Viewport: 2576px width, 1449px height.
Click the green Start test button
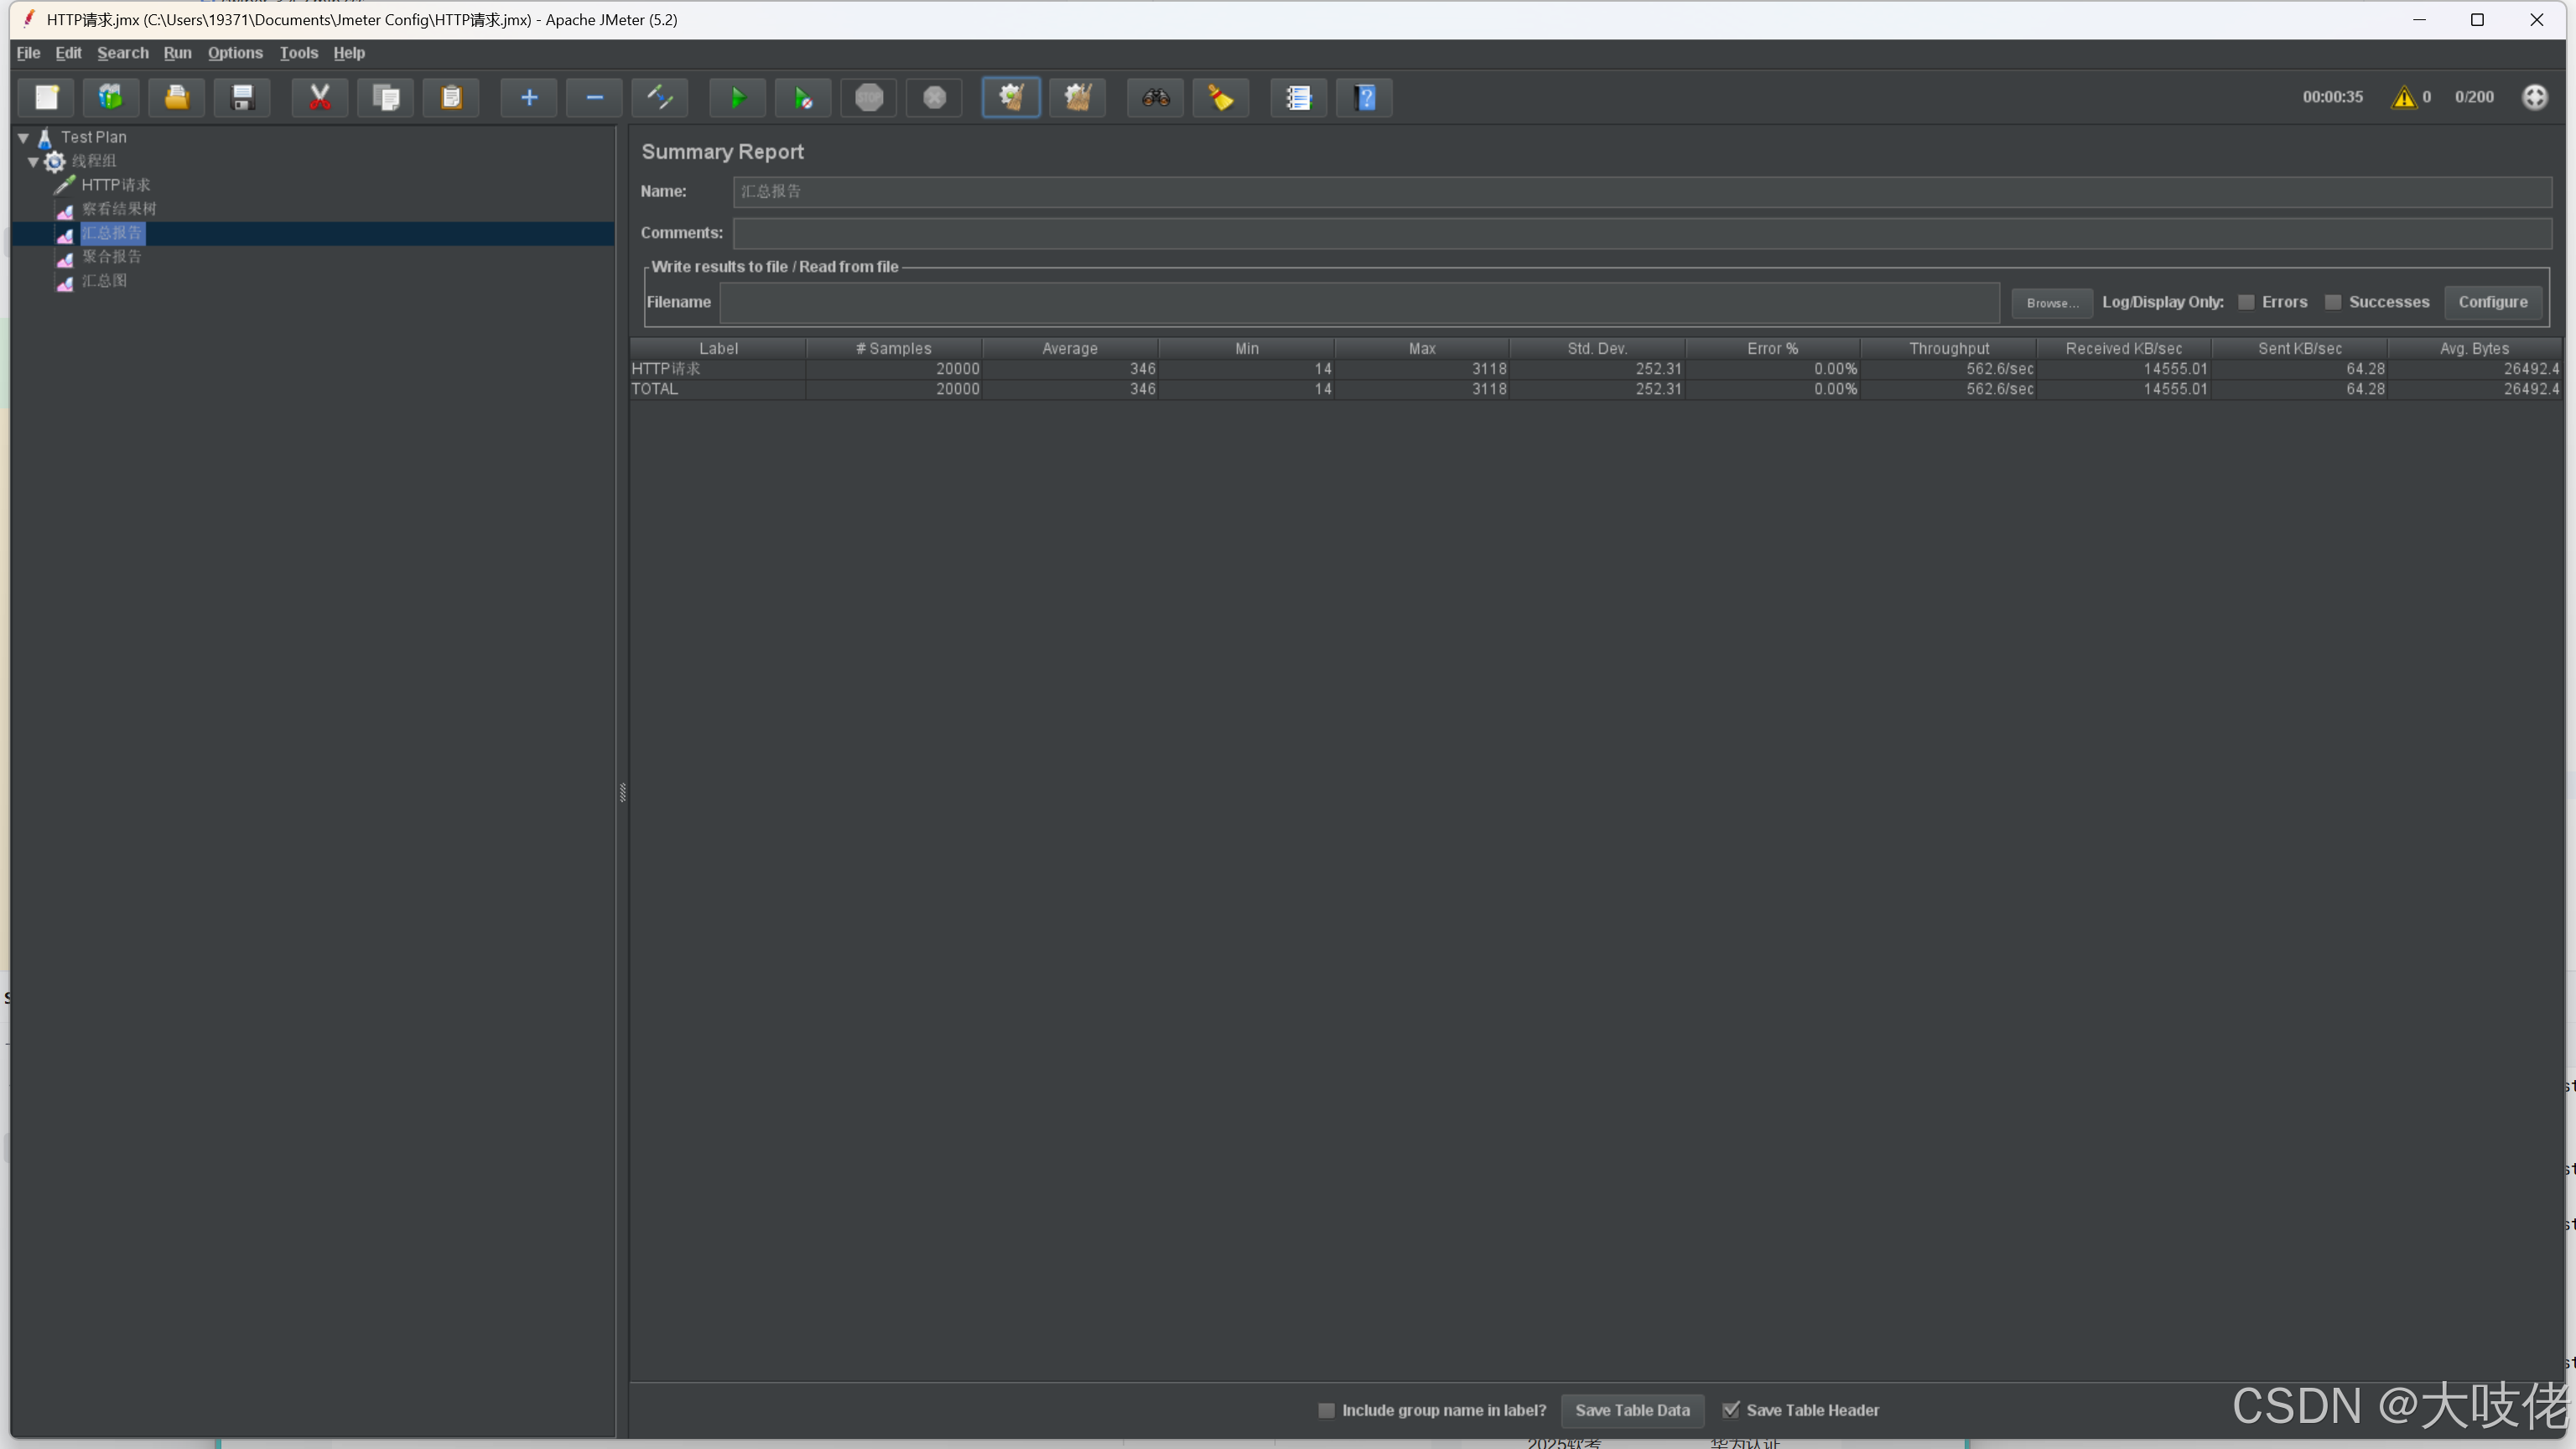[737, 97]
